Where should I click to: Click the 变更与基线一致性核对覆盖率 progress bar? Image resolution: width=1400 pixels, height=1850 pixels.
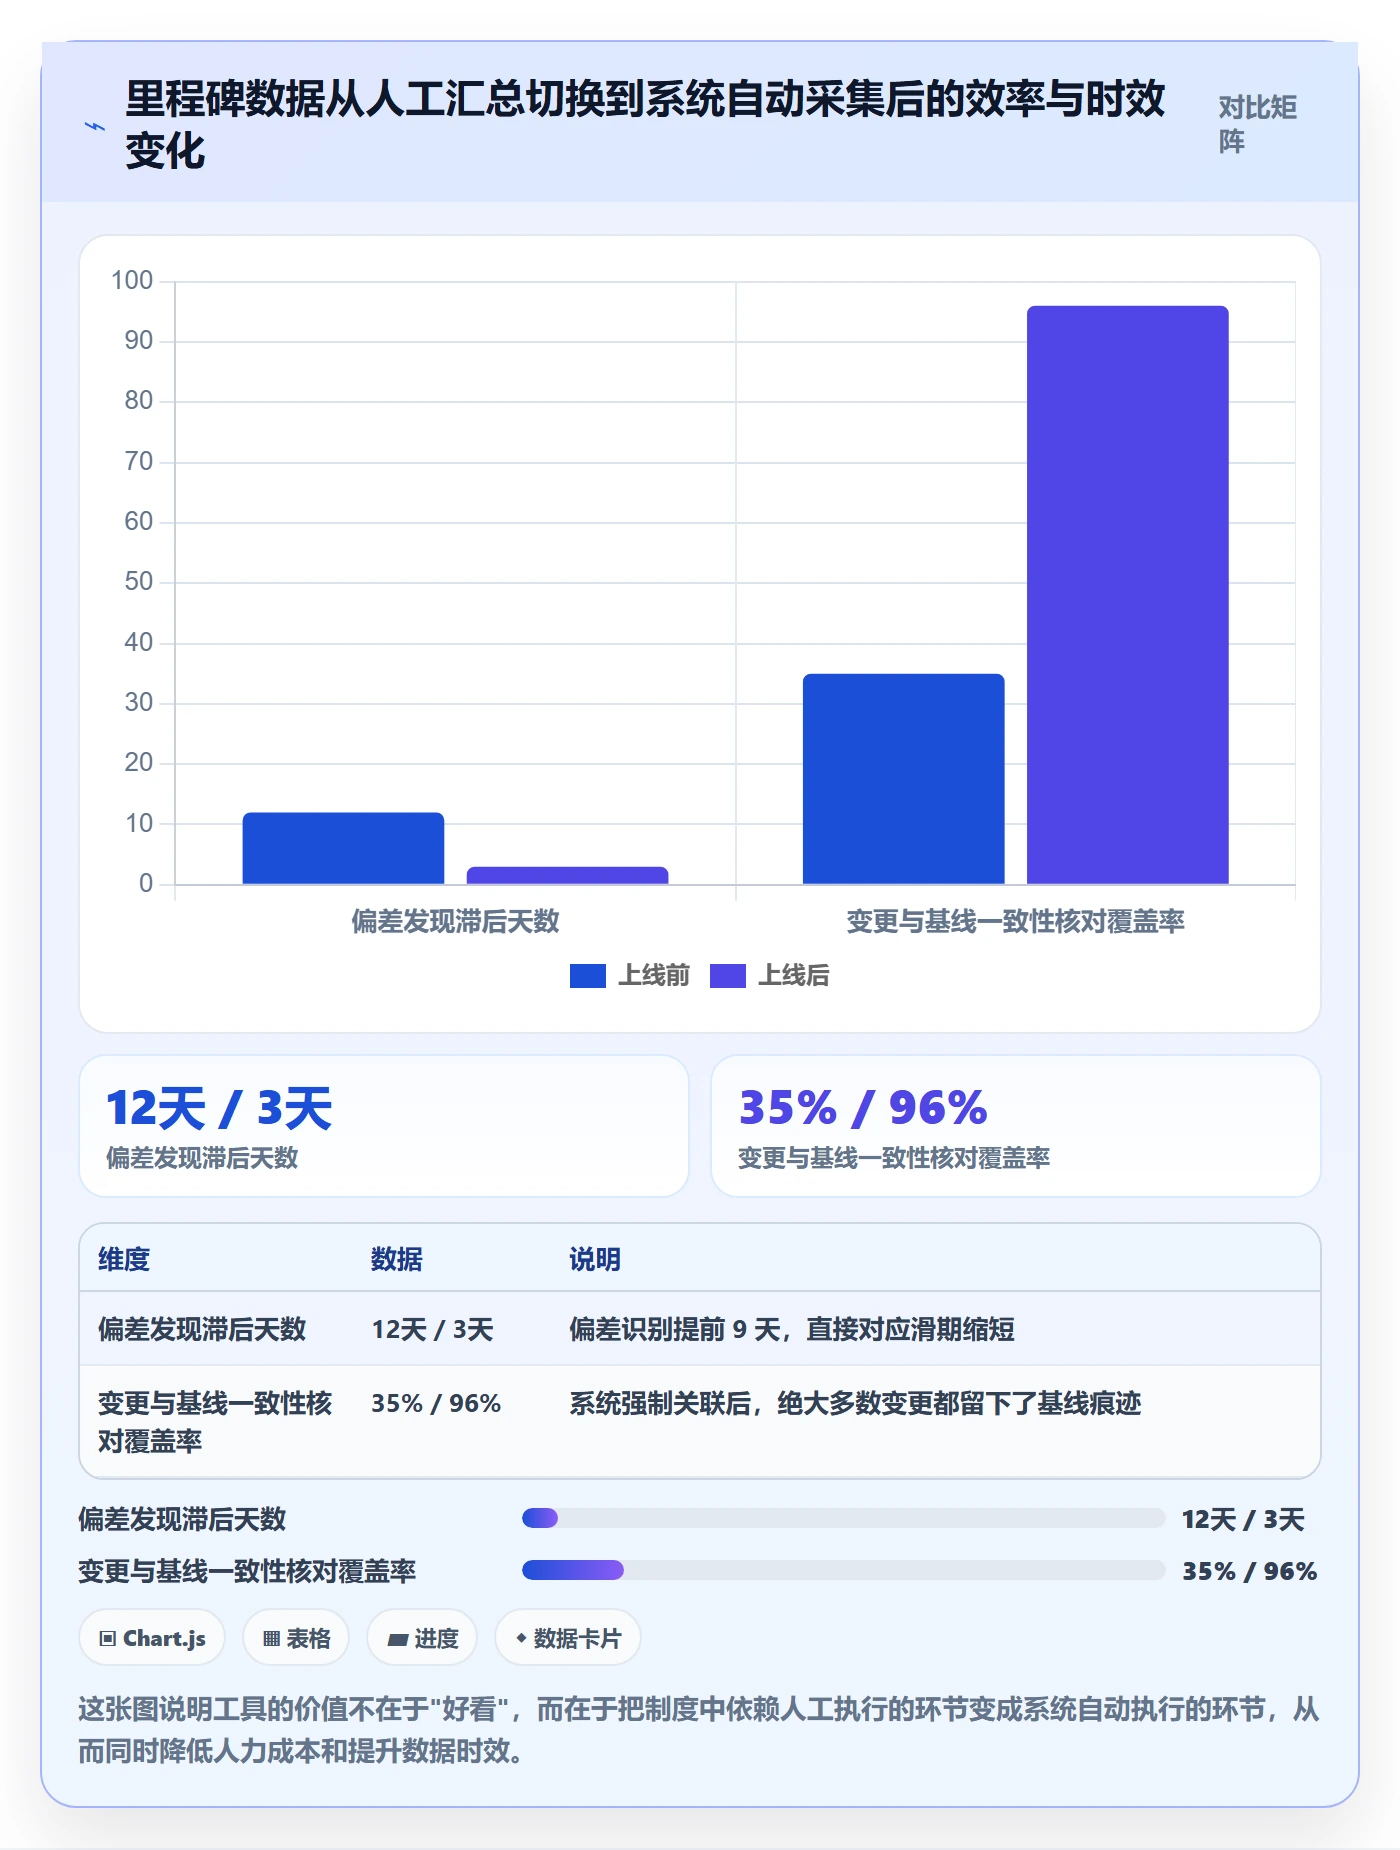(x=843, y=1570)
